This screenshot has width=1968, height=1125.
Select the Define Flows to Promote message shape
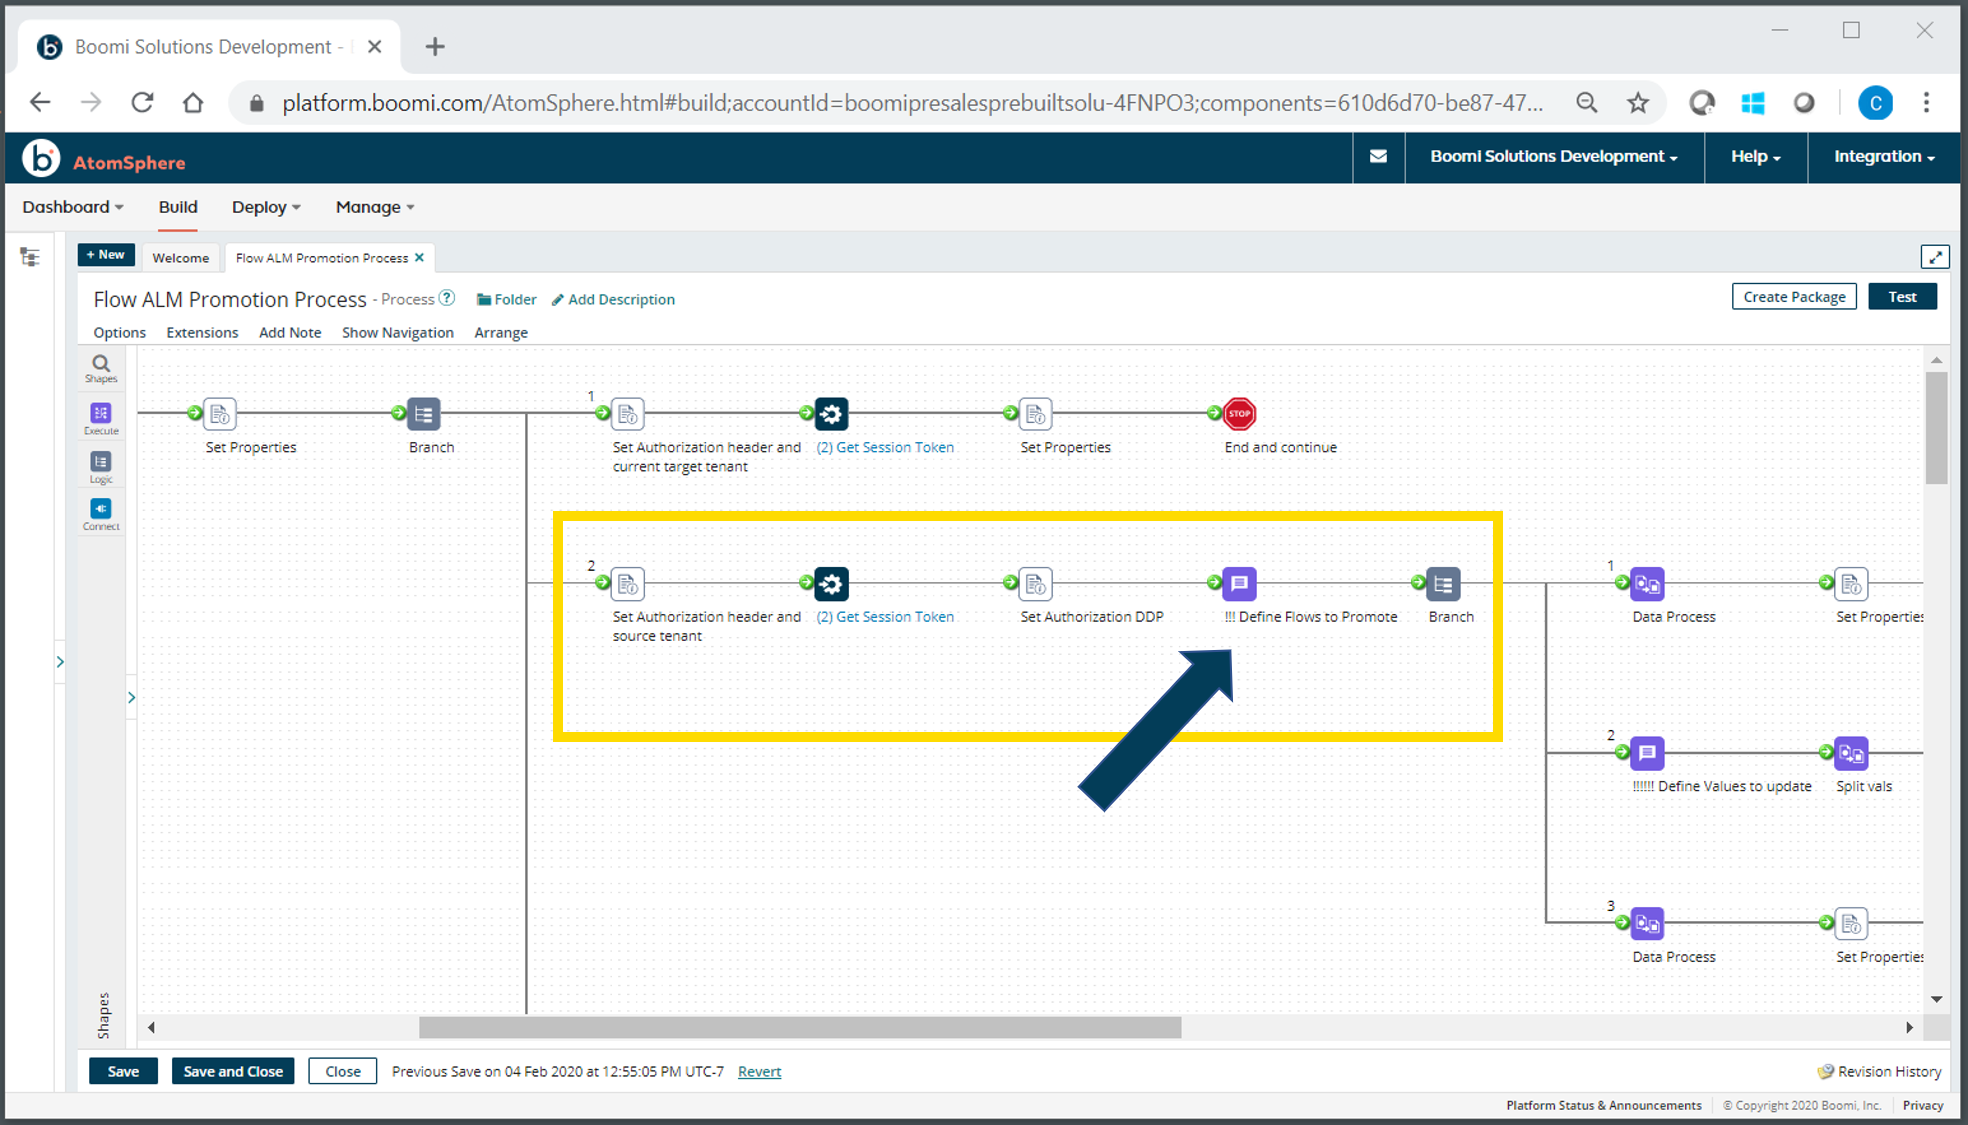[x=1239, y=584]
